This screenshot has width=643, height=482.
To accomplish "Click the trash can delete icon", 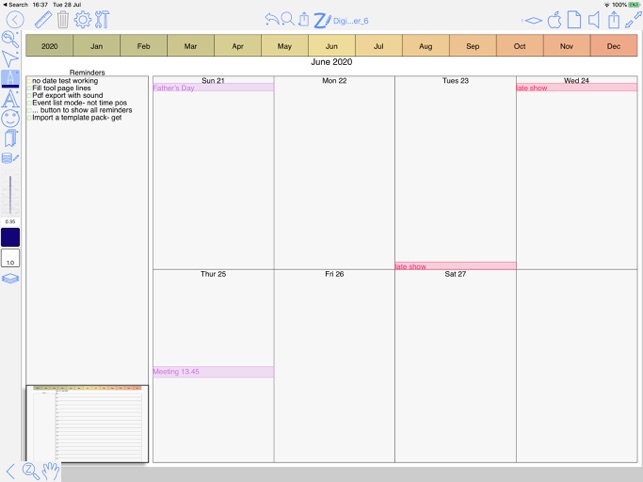I will [63, 19].
